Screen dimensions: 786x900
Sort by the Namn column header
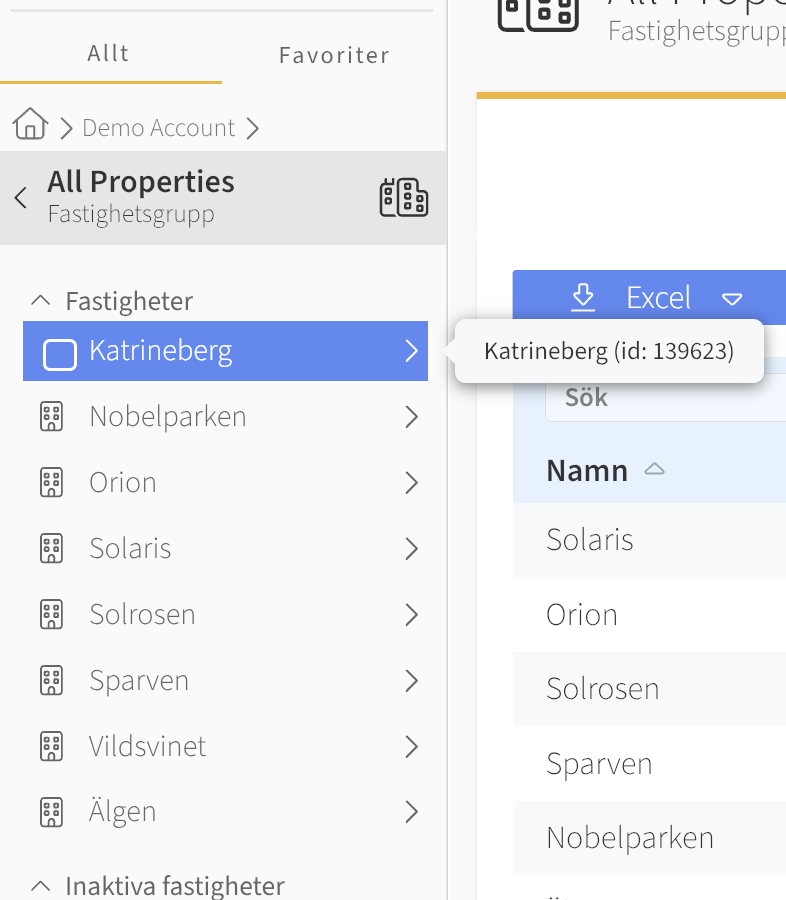tap(587, 471)
